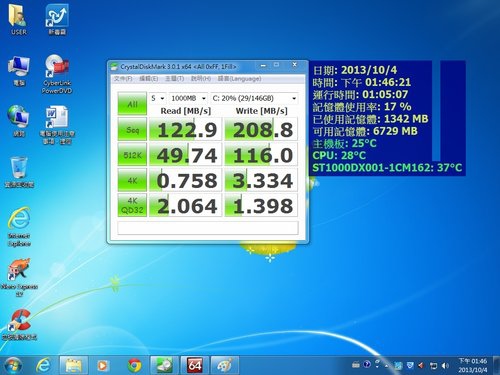Image resolution: width=500 pixels, height=375 pixels.
Task: Select the blue arrows shortcut desktop icon
Action: point(57,20)
